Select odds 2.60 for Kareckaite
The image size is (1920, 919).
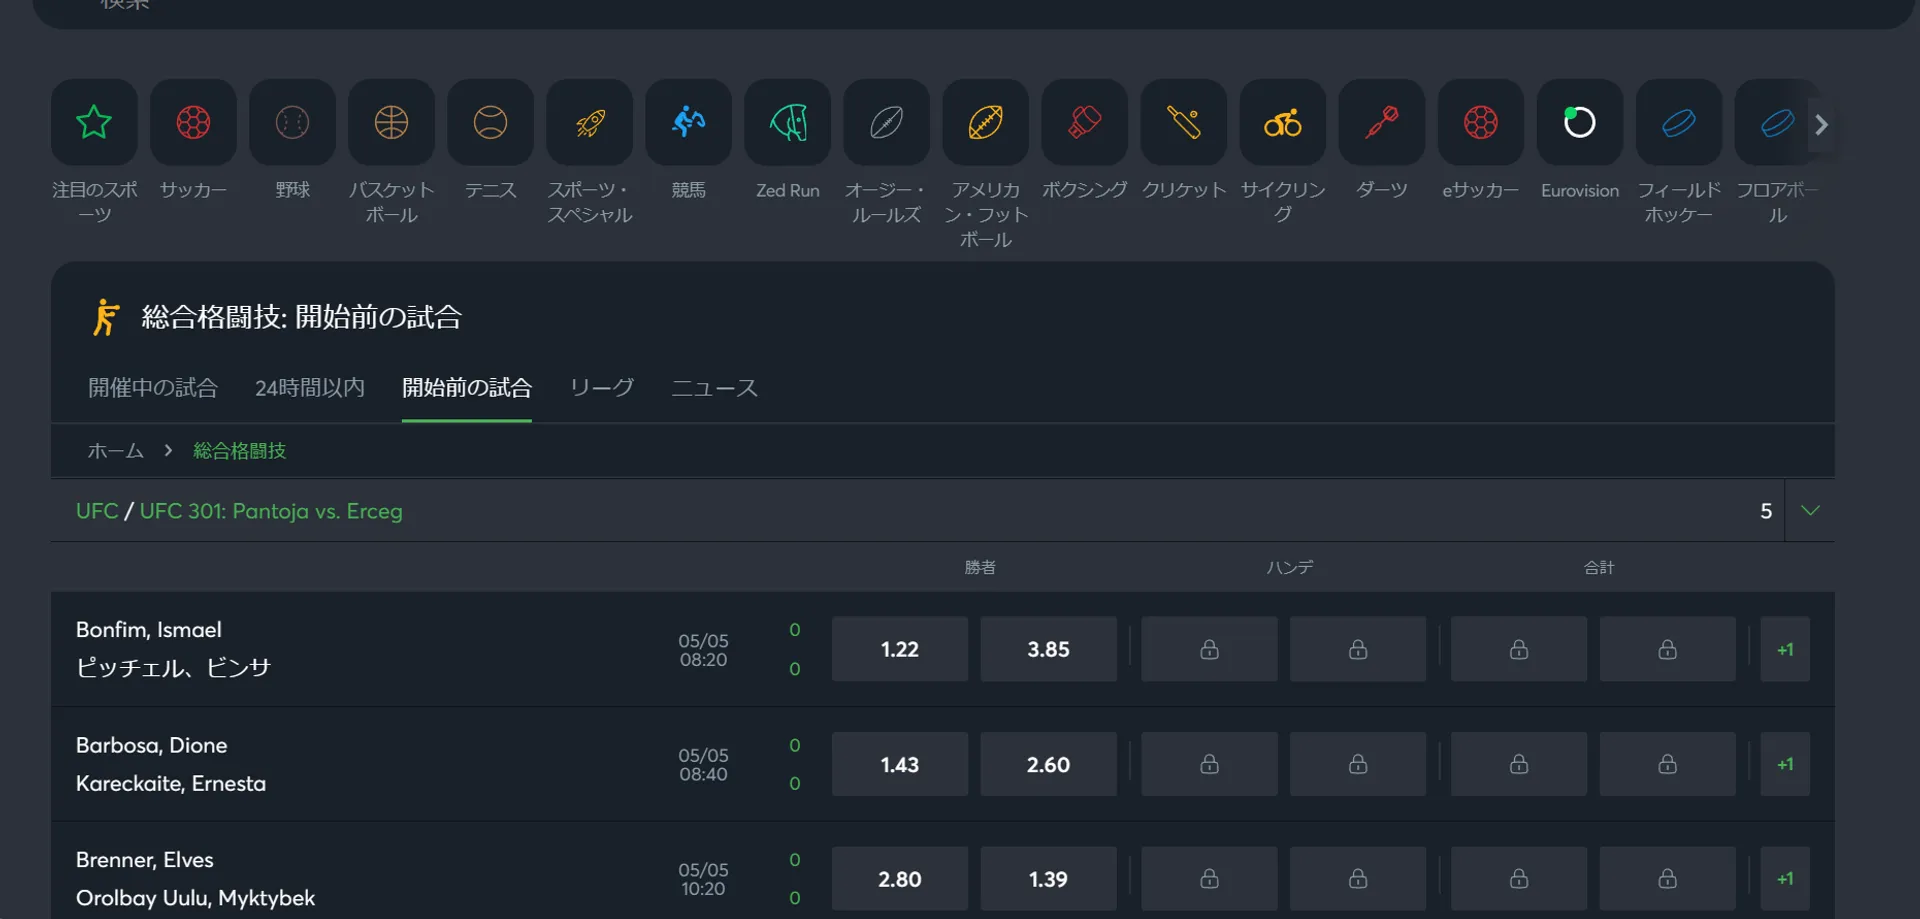click(1048, 764)
